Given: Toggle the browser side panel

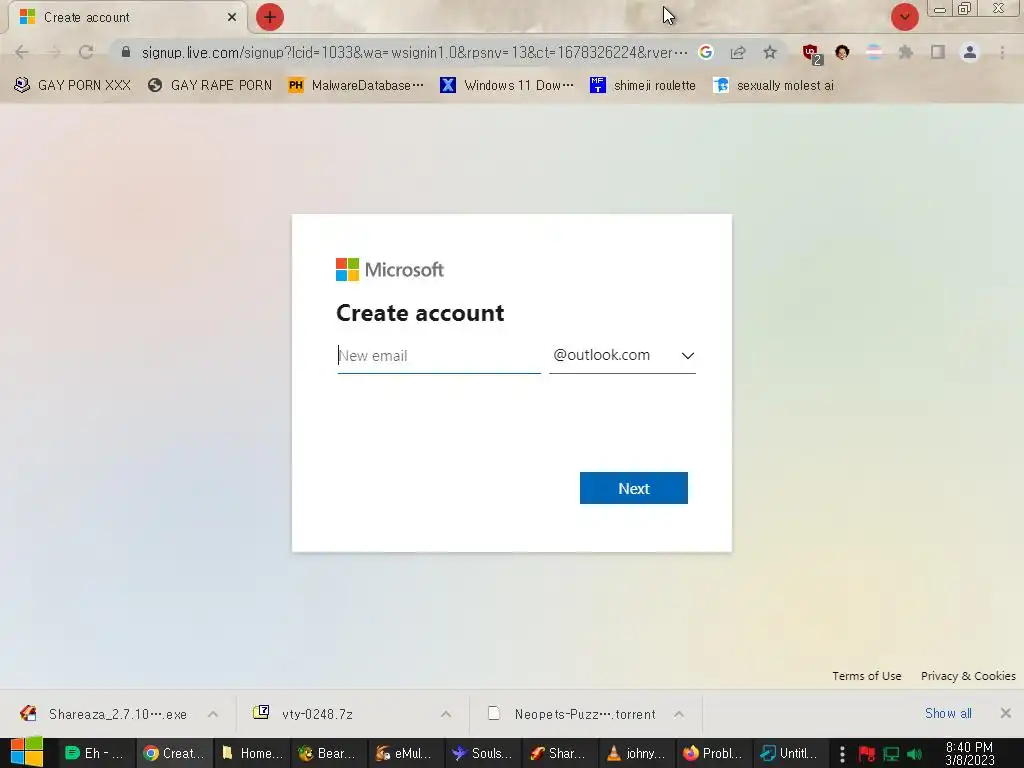Looking at the screenshot, I should click(938, 52).
